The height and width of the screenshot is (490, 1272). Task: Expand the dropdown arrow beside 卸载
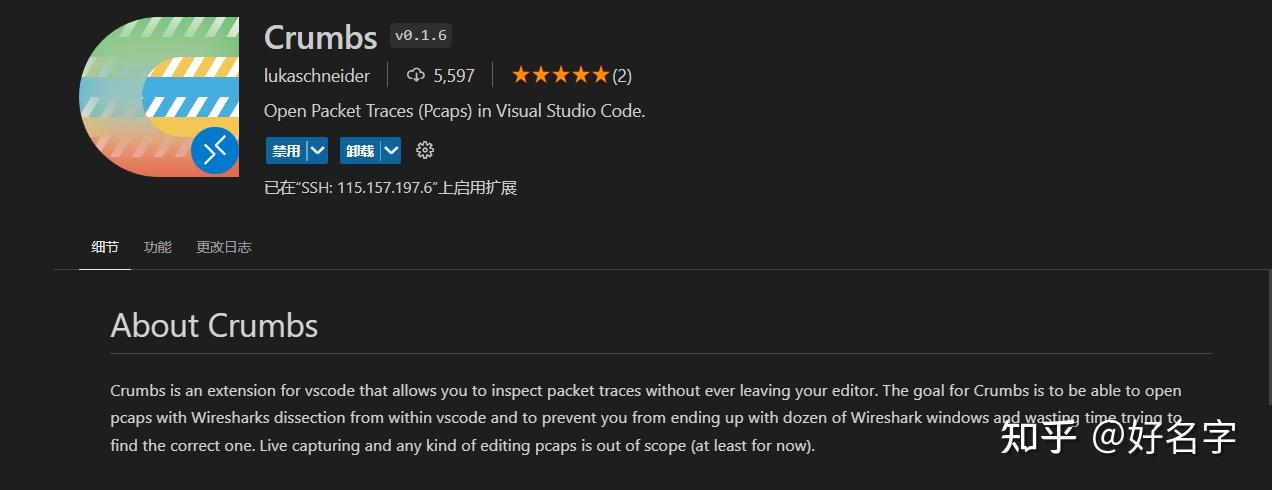(x=391, y=150)
